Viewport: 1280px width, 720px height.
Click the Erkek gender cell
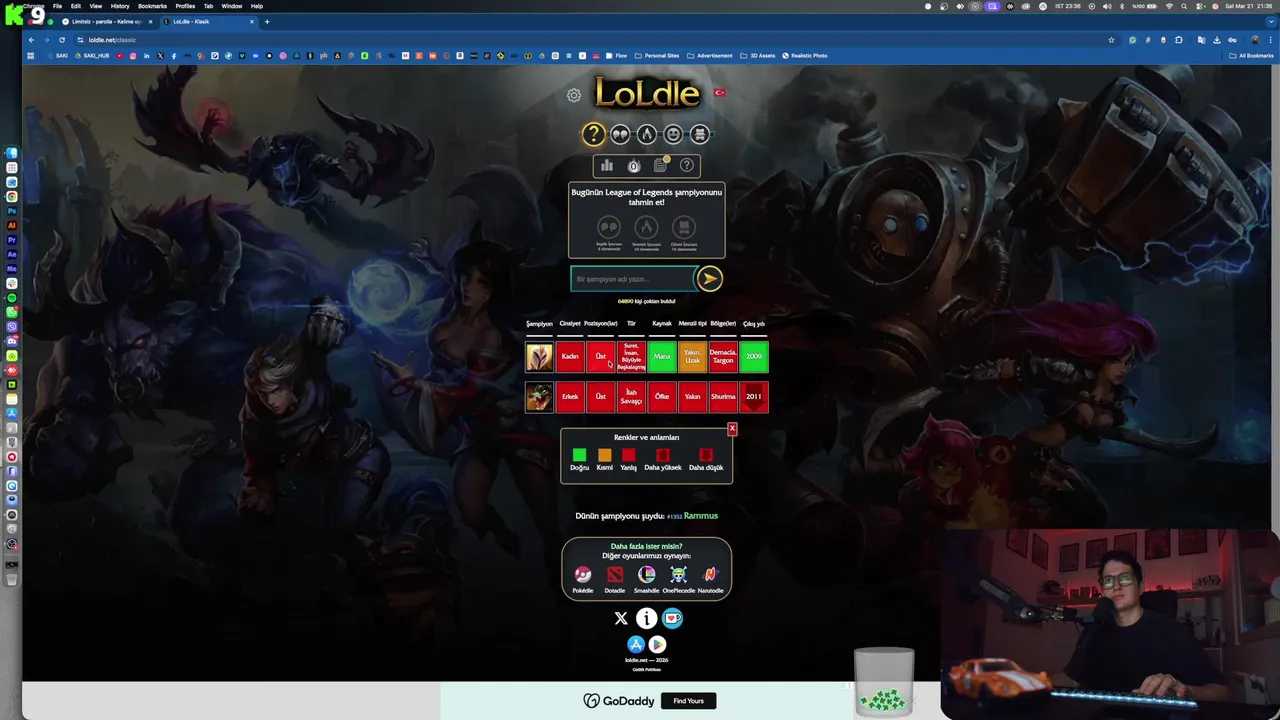point(570,397)
